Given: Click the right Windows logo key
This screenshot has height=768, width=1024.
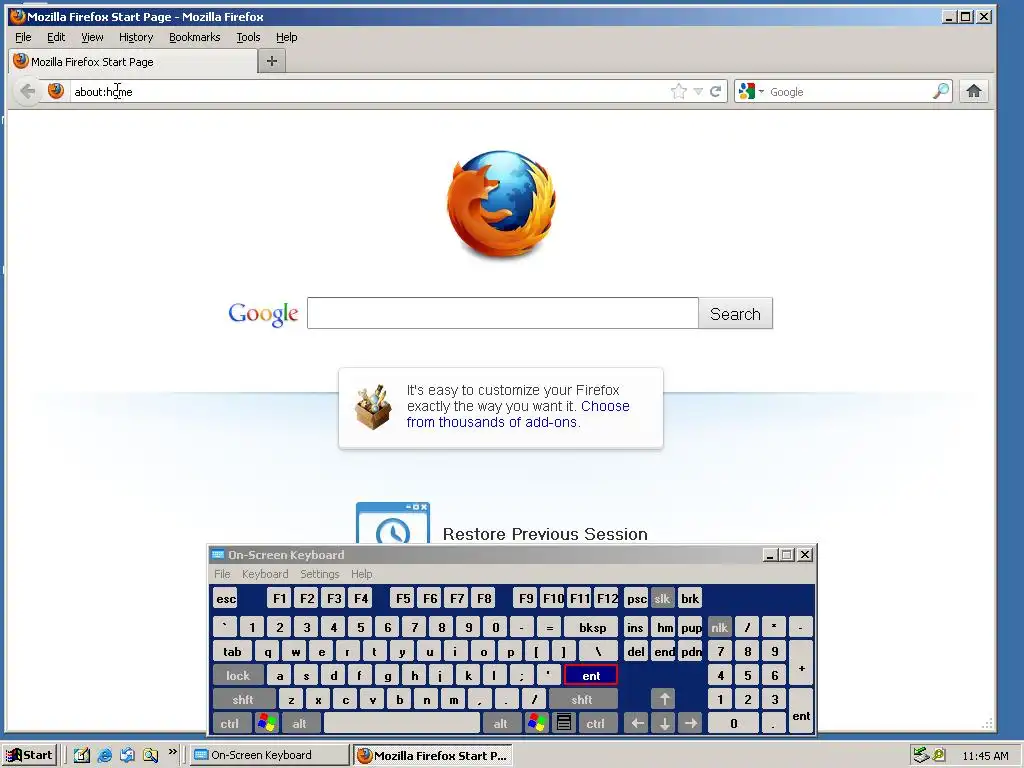Looking at the screenshot, I should click(536, 724).
